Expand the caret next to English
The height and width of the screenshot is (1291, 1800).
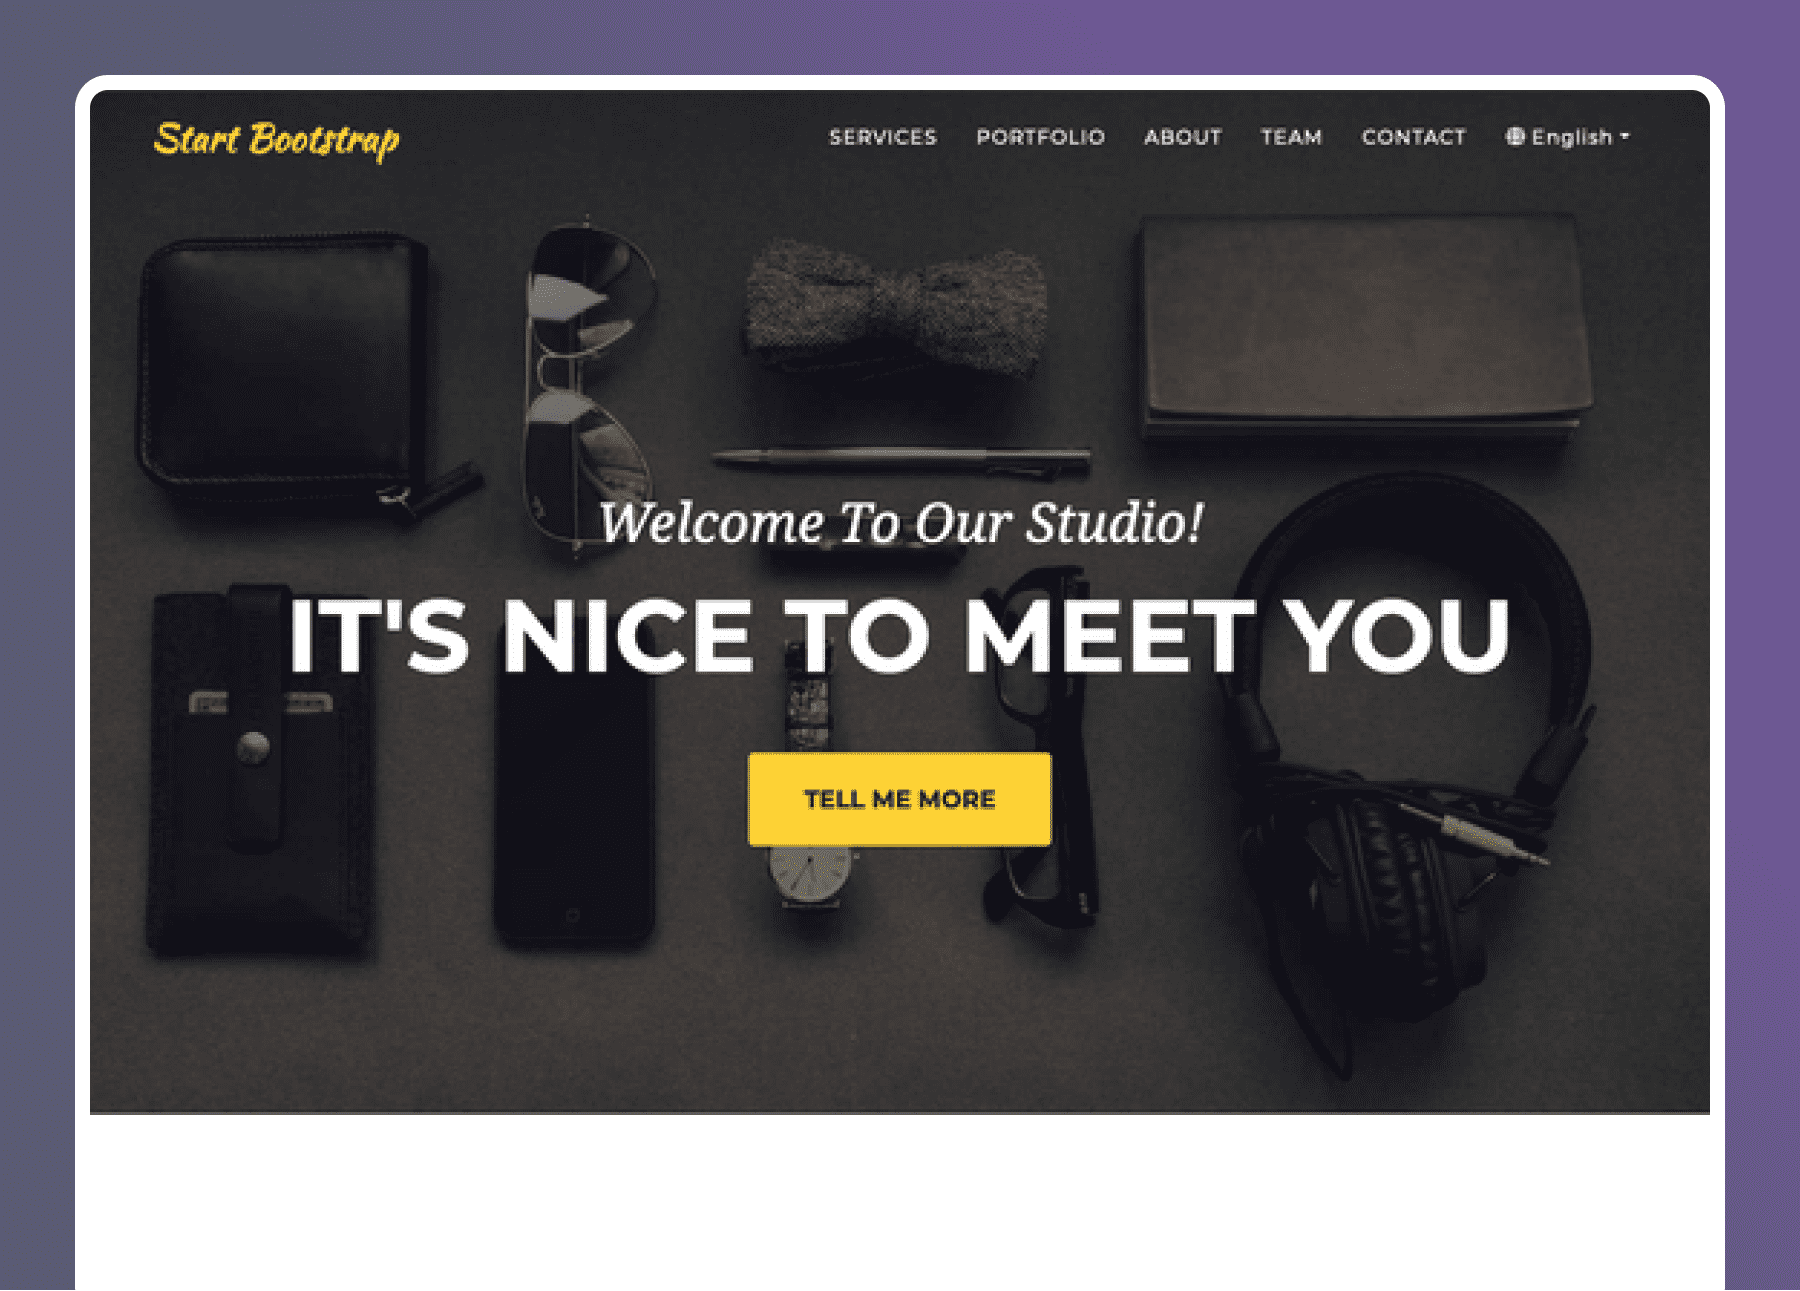click(x=1625, y=136)
